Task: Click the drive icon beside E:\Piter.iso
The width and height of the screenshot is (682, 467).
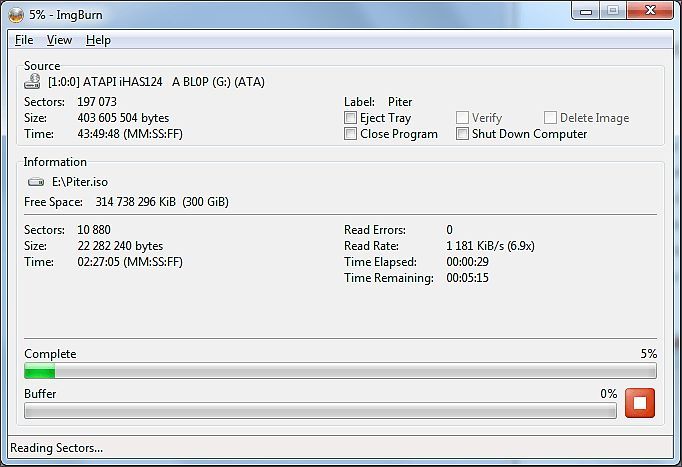Action: 36,182
